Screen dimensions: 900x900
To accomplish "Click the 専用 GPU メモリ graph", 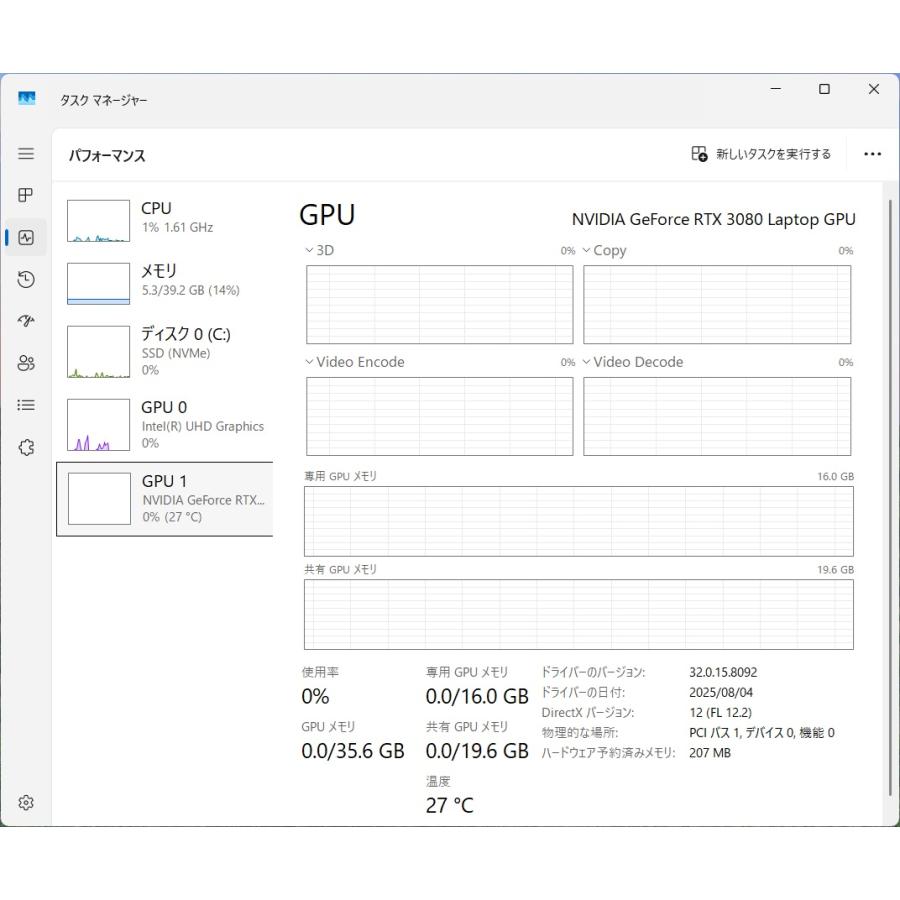I will click(579, 521).
